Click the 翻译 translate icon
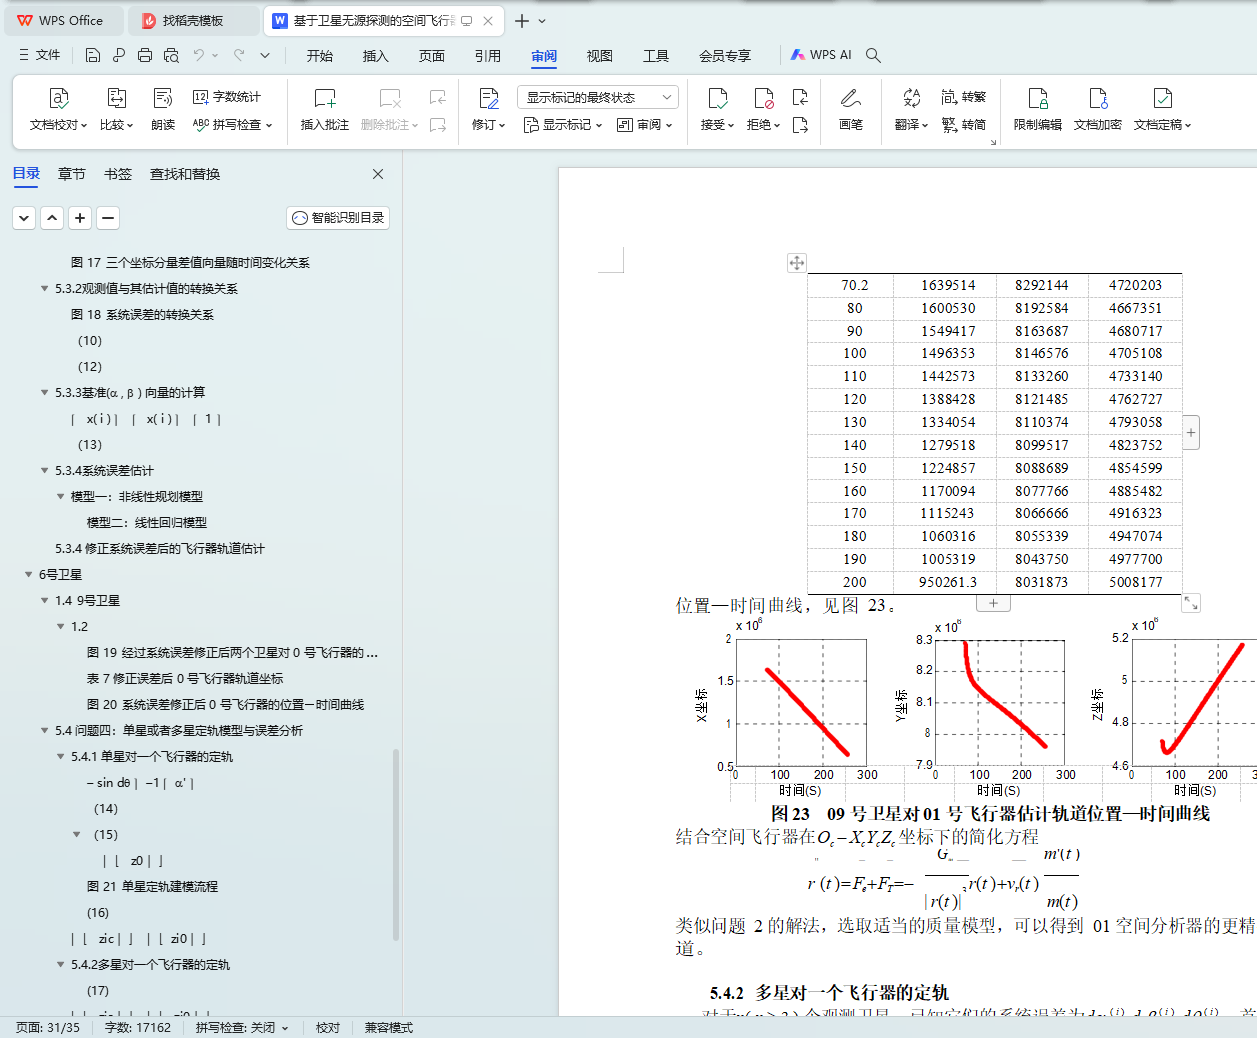Screen dimensions: 1257x1038 911,98
